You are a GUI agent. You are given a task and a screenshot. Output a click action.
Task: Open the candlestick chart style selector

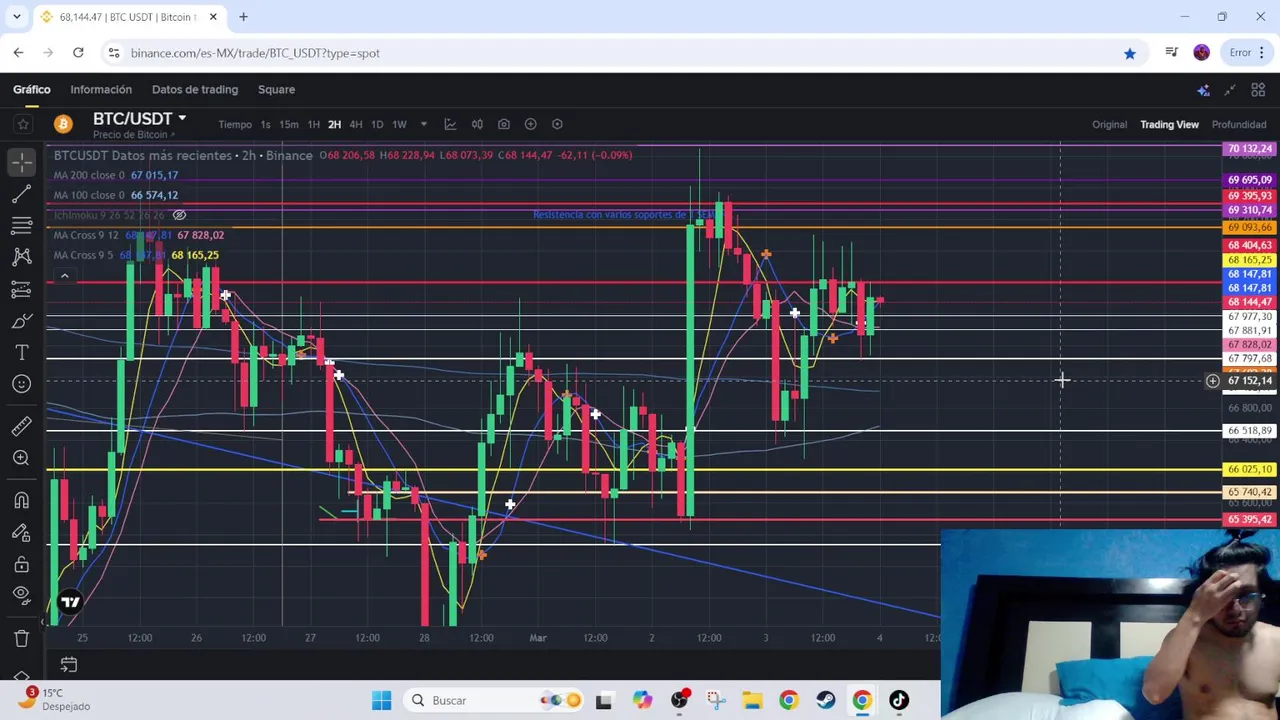477,124
